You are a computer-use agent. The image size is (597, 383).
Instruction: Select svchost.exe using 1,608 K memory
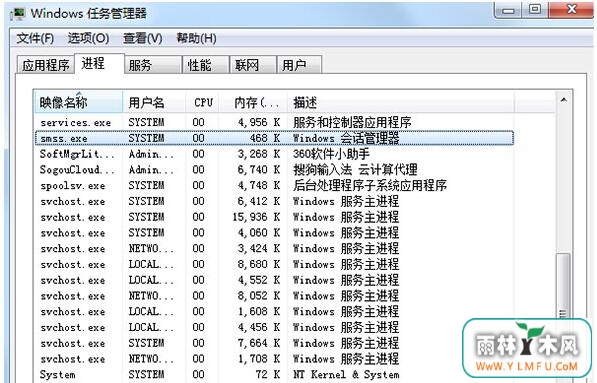point(274,312)
